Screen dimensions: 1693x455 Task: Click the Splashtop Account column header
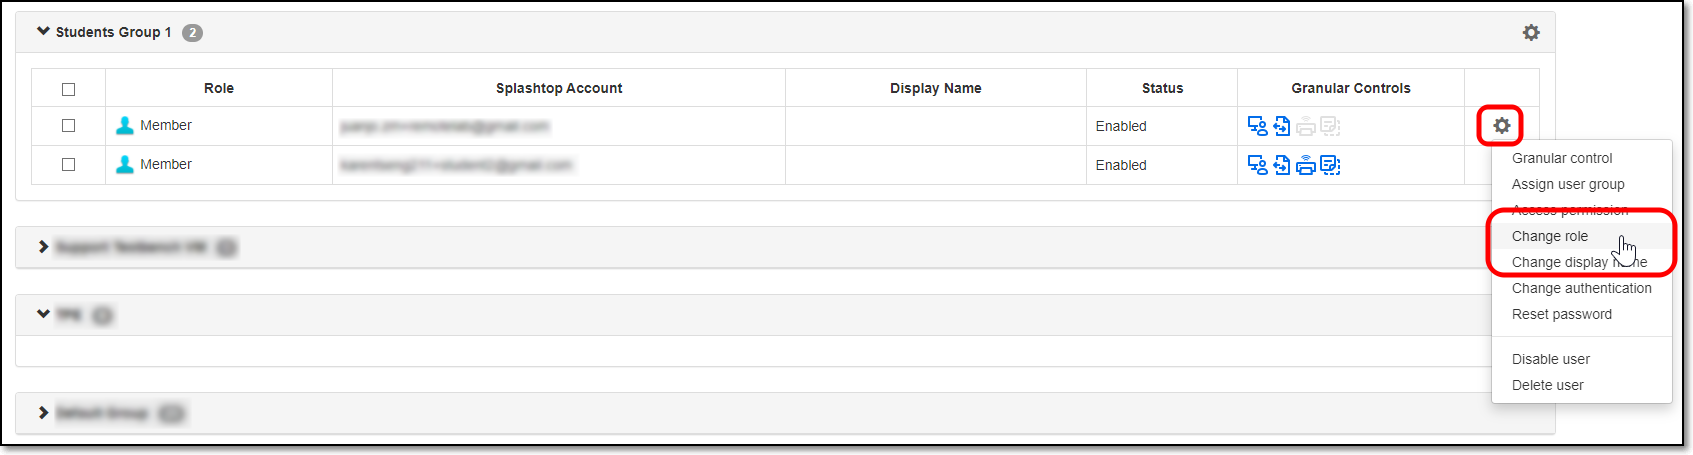click(x=559, y=88)
